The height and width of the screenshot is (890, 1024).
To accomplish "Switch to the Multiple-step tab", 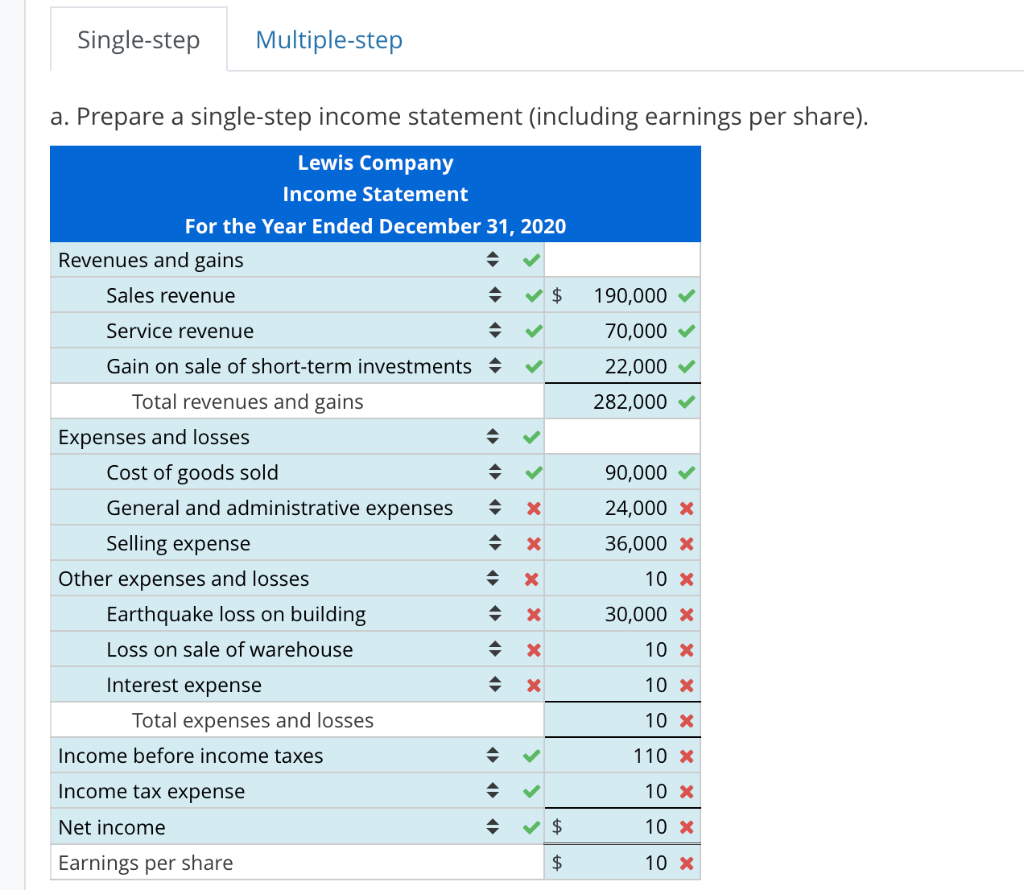I will click(x=328, y=39).
